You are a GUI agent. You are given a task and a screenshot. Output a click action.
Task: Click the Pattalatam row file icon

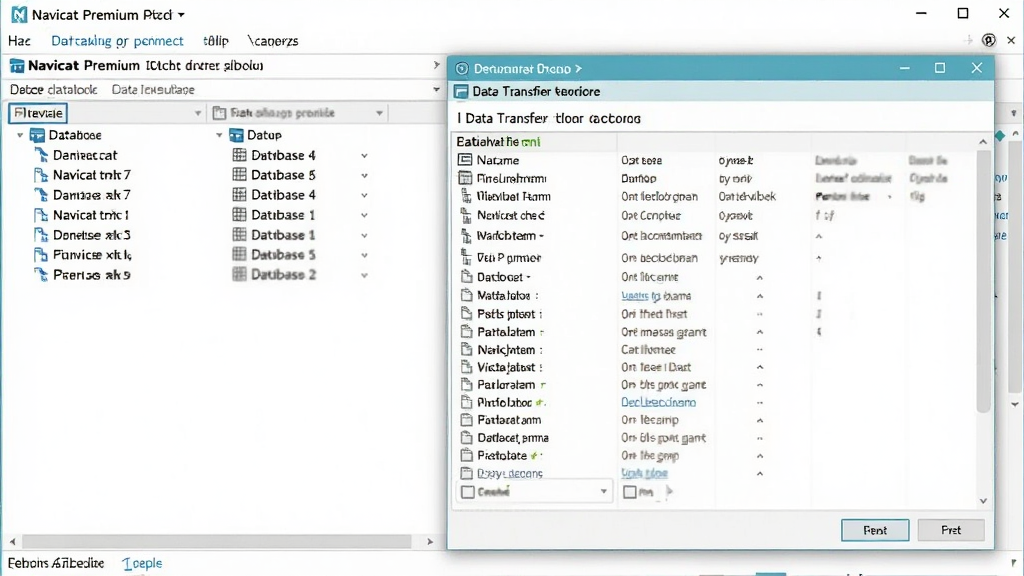(466, 331)
